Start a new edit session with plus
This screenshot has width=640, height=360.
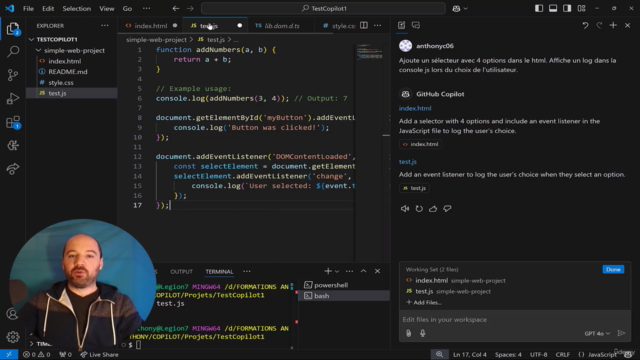(x=613, y=25)
